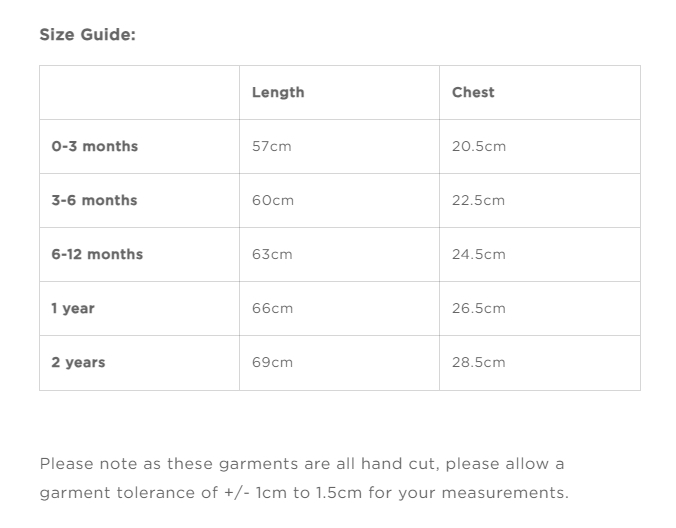The height and width of the screenshot is (528, 676).
Task: Click the 22.5cm chest value
Action: coord(478,200)
